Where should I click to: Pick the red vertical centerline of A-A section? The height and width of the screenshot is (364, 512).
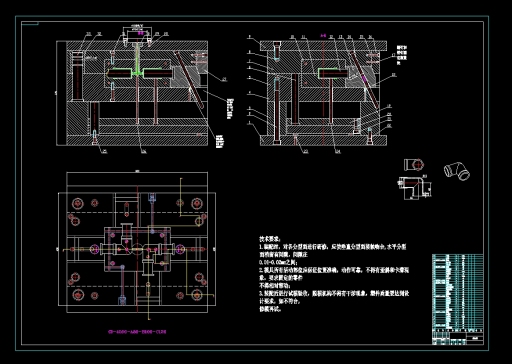(323, 92)
